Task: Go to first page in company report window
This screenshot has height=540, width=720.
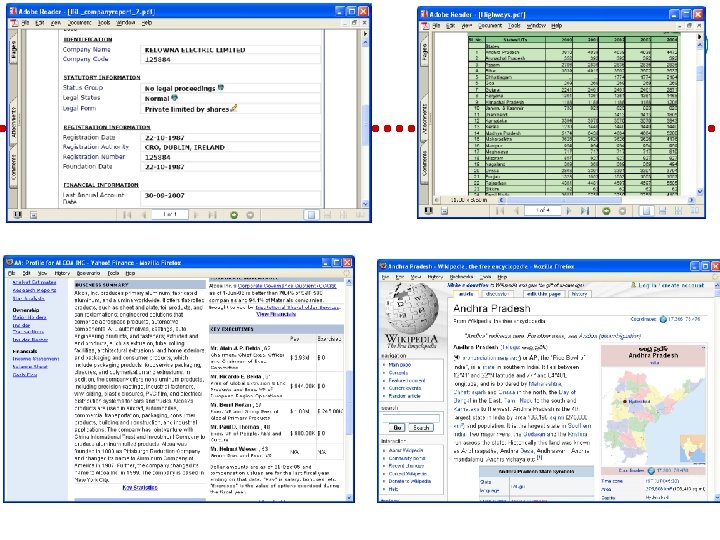Action: tap(127, 215)
